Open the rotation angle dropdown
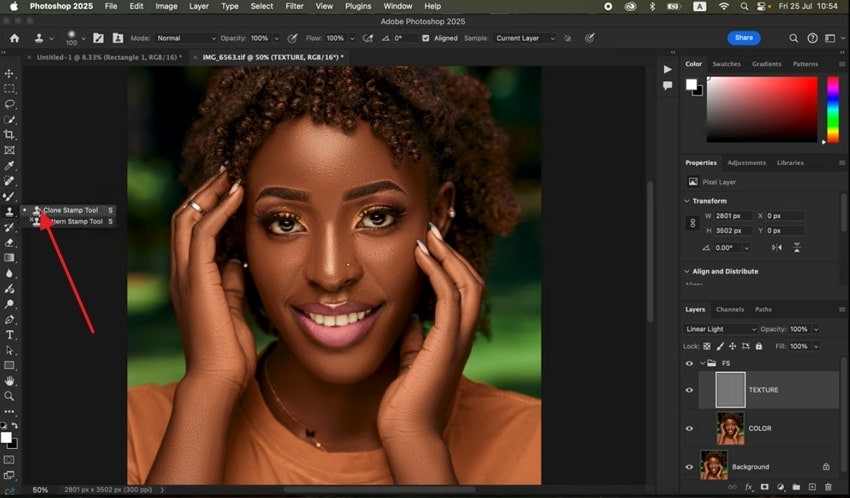Viewport: 850px width, 498px height. [x=746, y=248]
